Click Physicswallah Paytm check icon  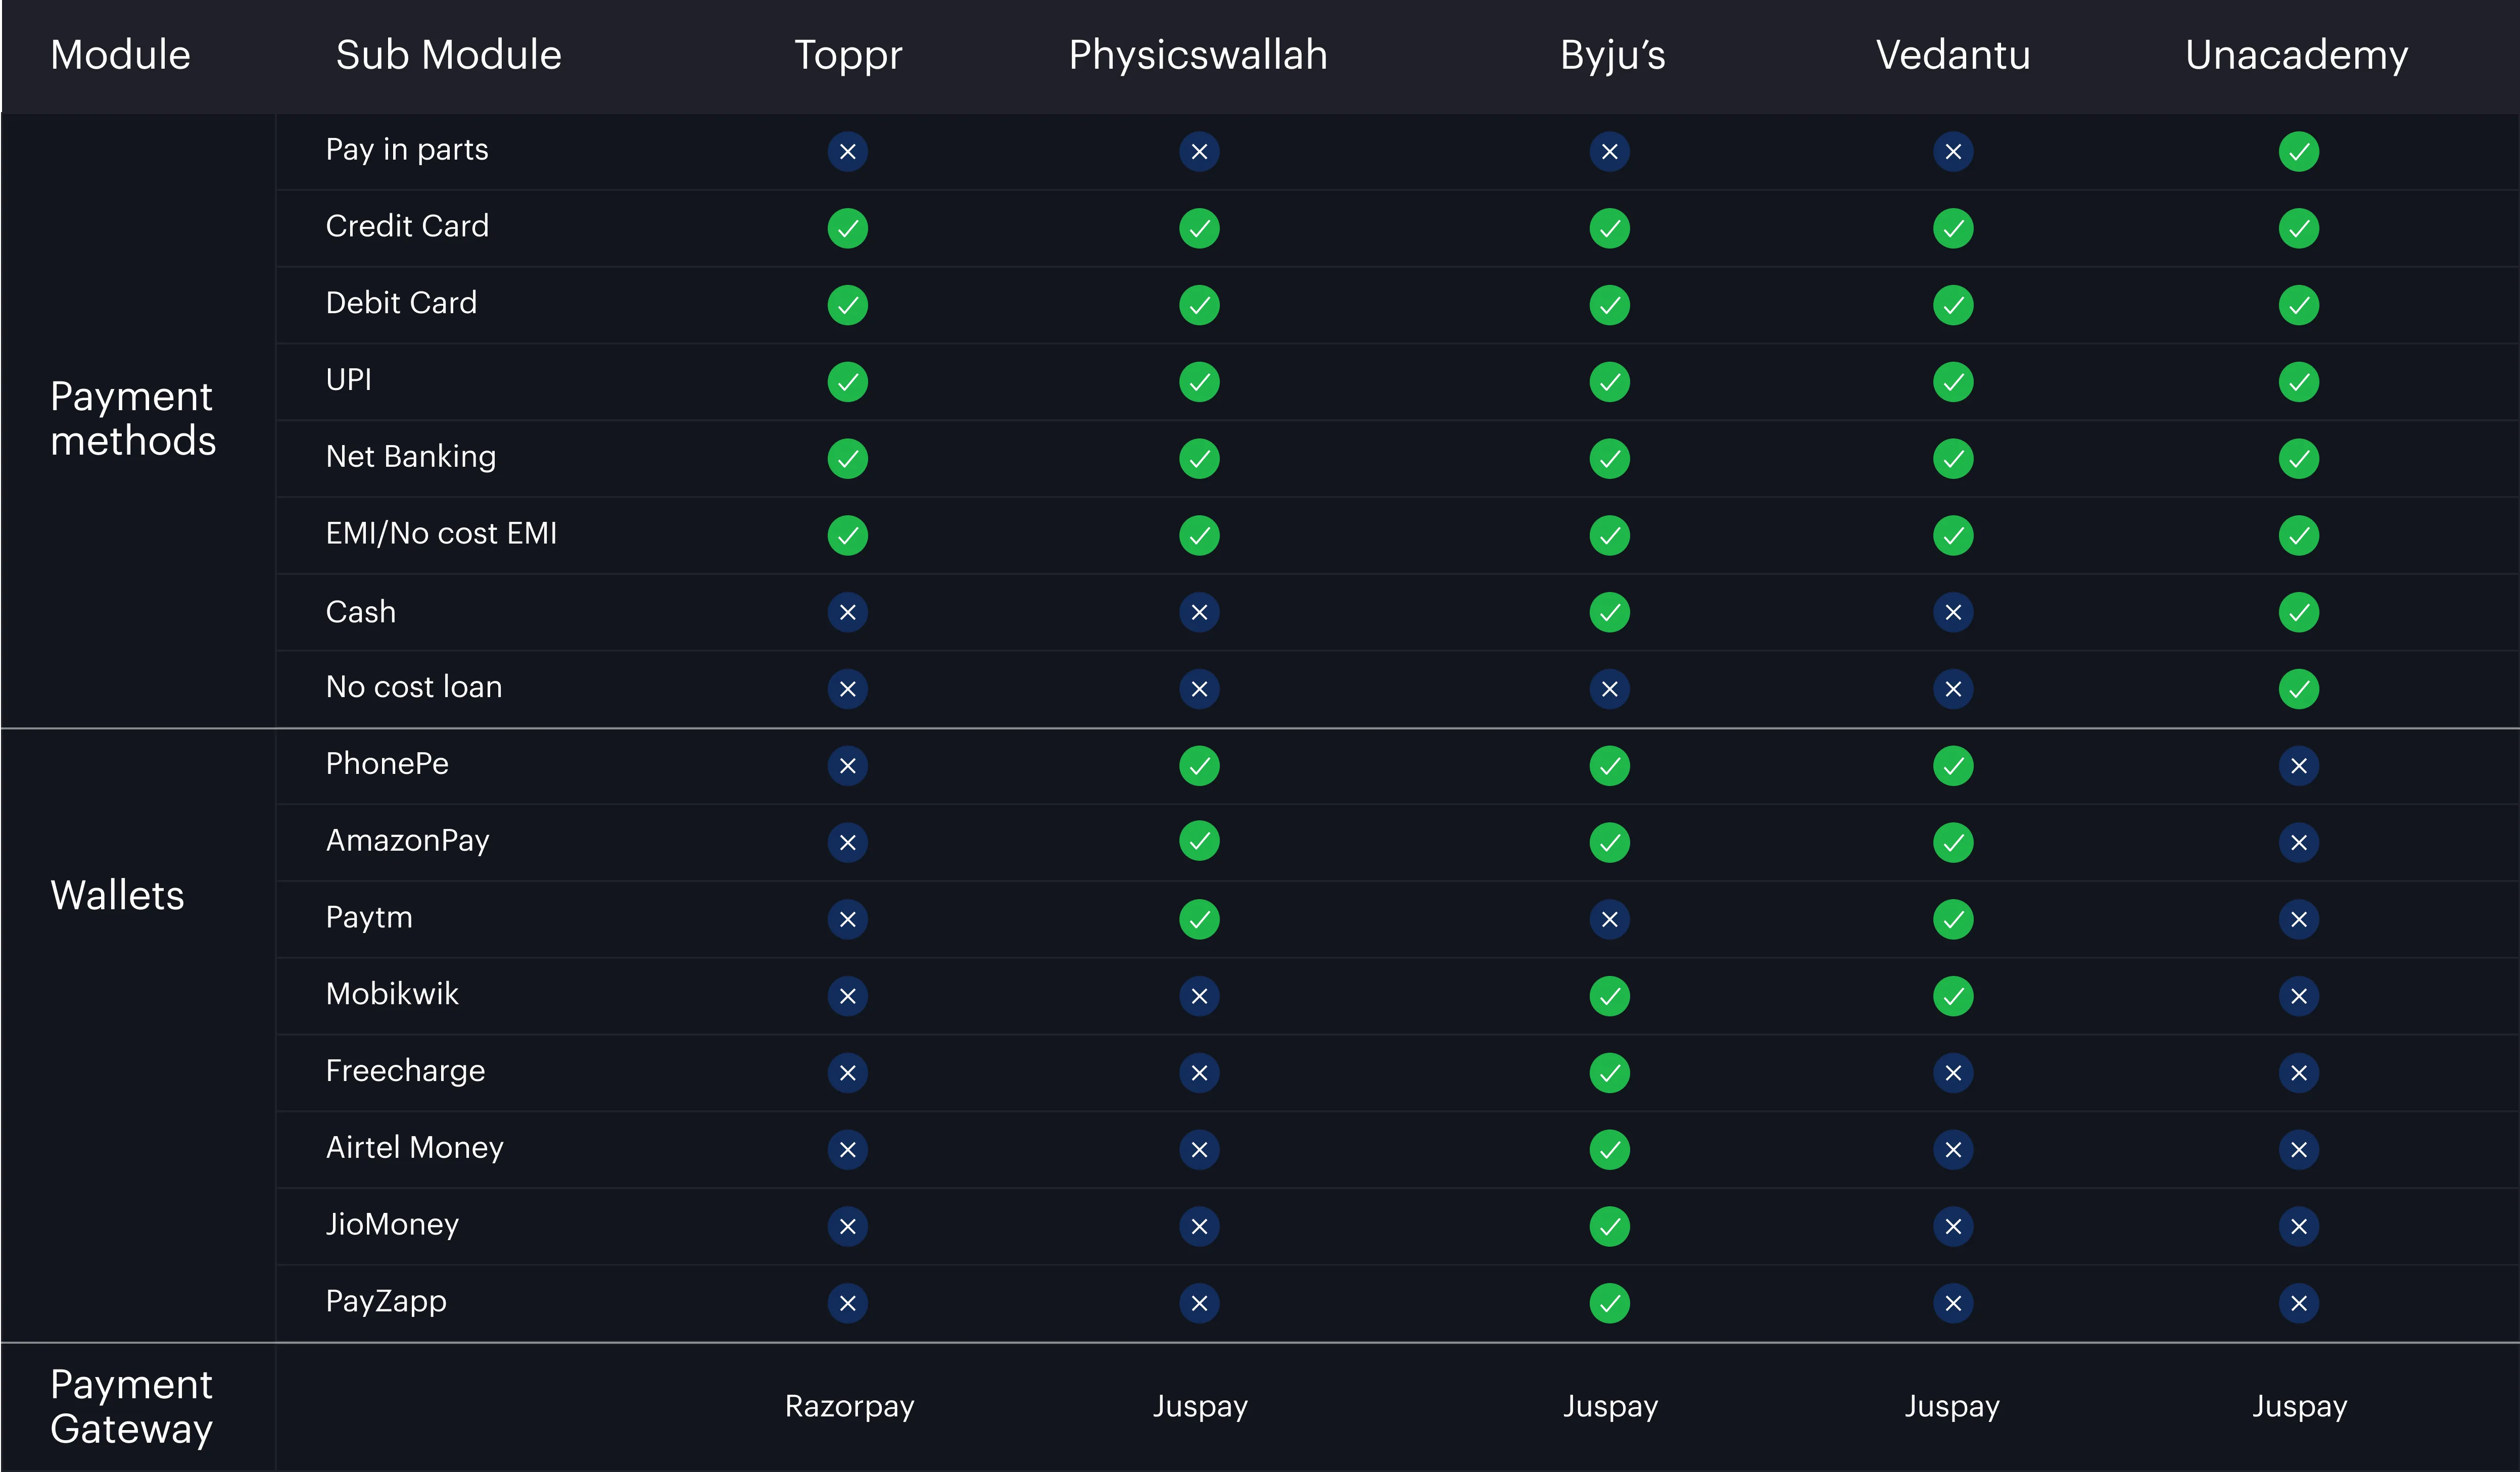pyautogui.click(x=1199, y=919)
